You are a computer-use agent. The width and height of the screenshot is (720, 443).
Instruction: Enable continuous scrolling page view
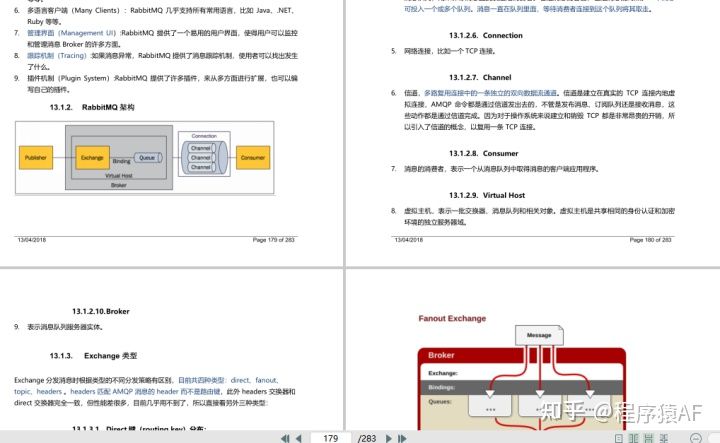pyautogui.click(x=648, y=438)
